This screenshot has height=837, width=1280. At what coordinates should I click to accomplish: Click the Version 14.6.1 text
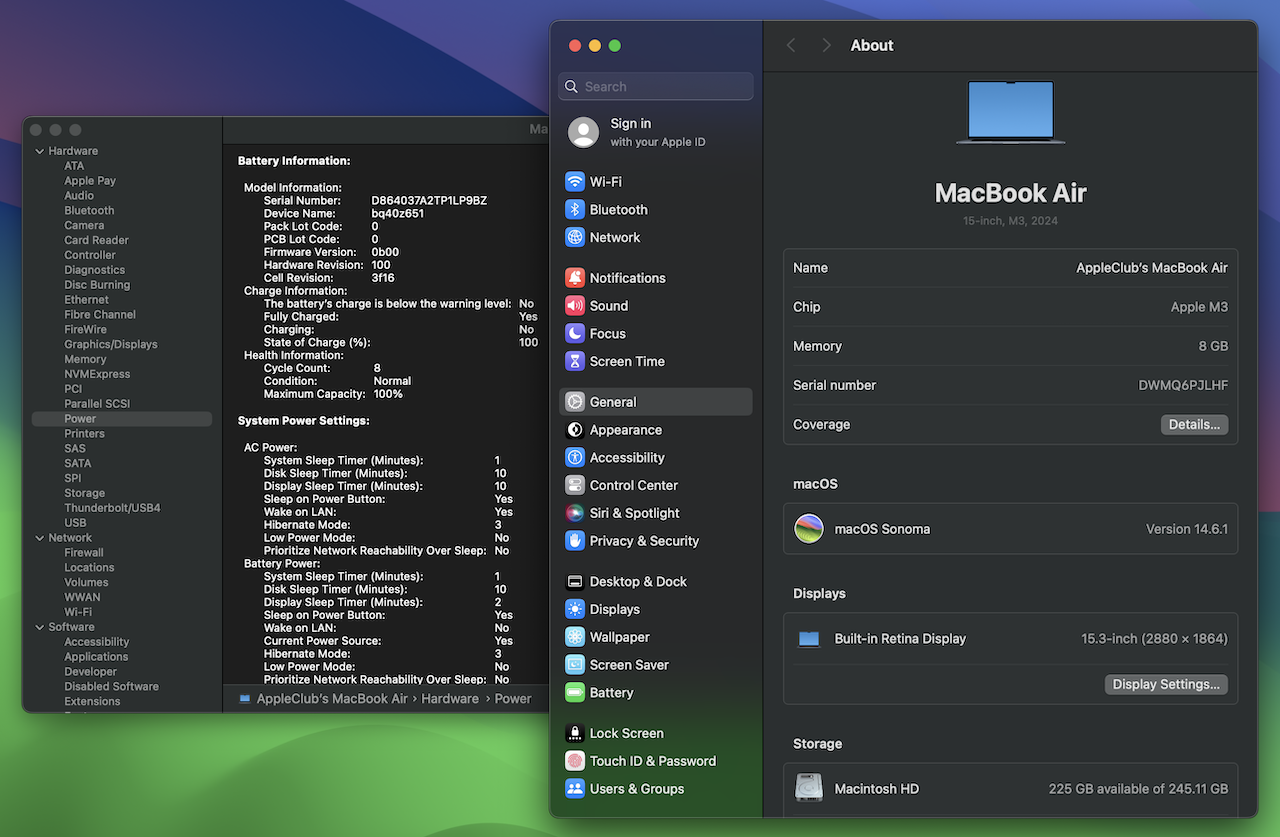(1187, 529)
